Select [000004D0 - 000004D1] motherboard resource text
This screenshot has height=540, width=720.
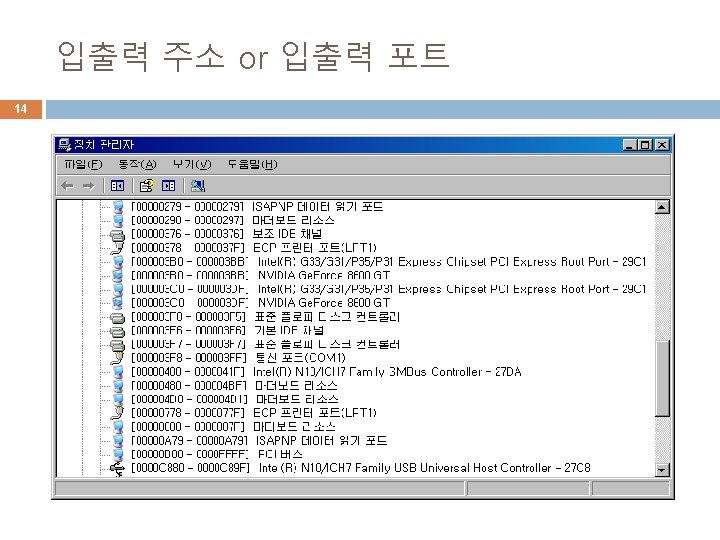tap(235, 399)
